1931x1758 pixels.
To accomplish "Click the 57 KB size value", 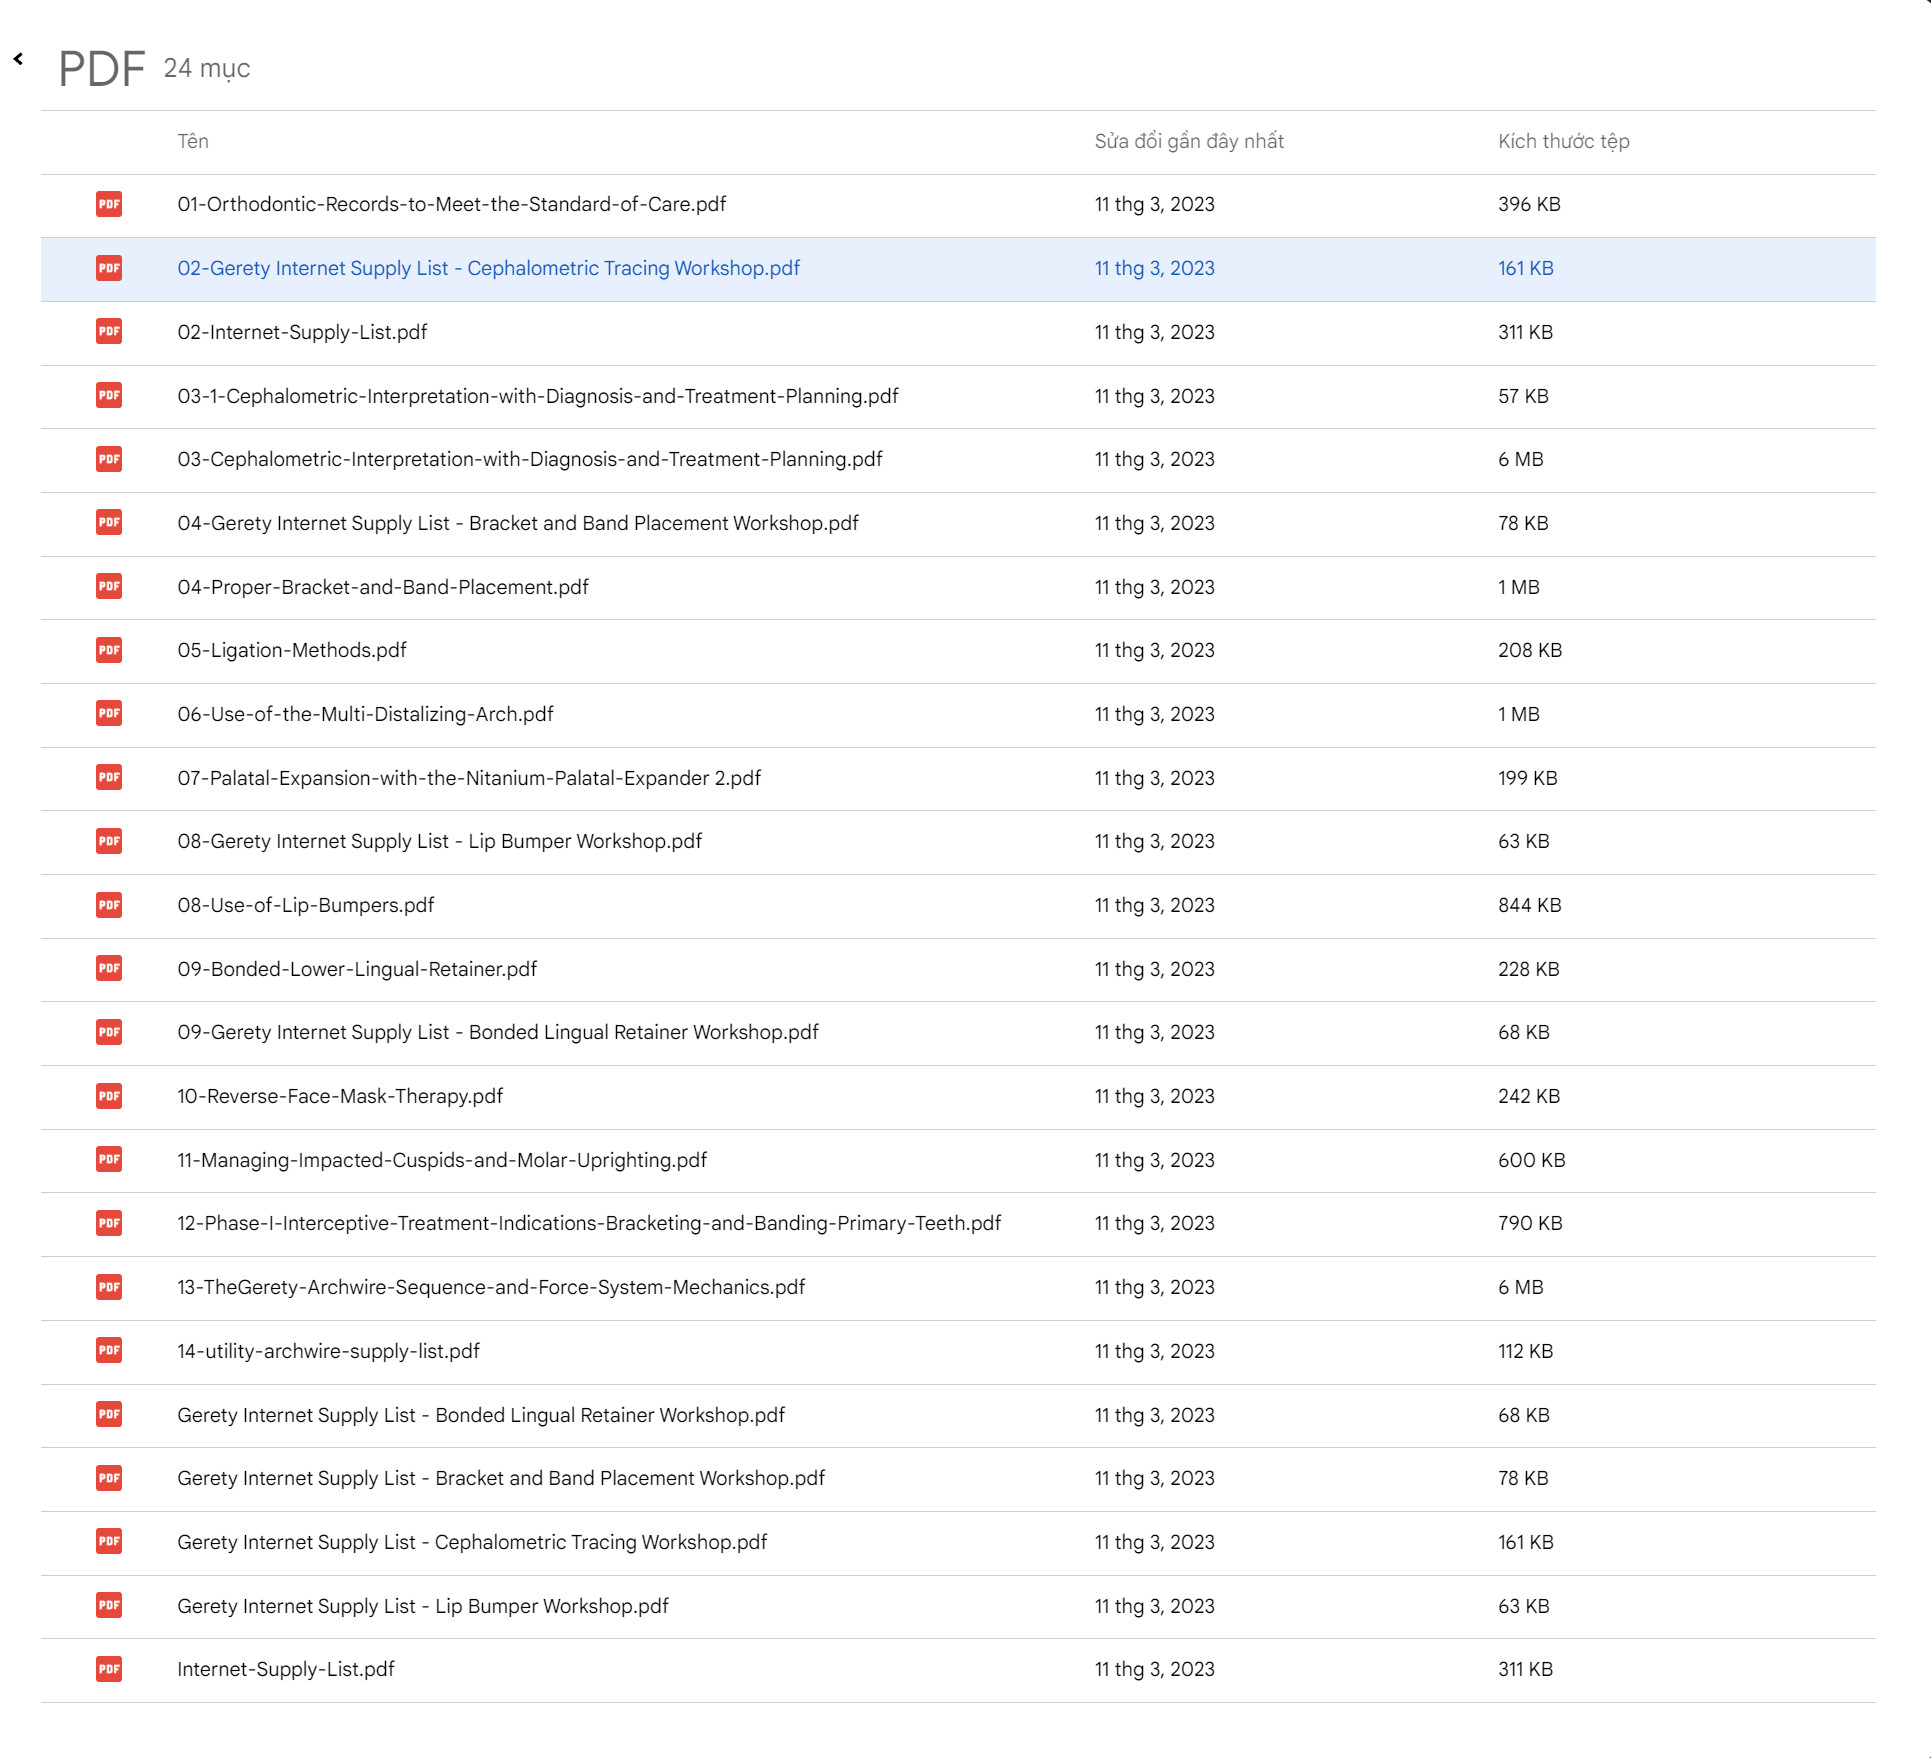I will (1523, 396).
